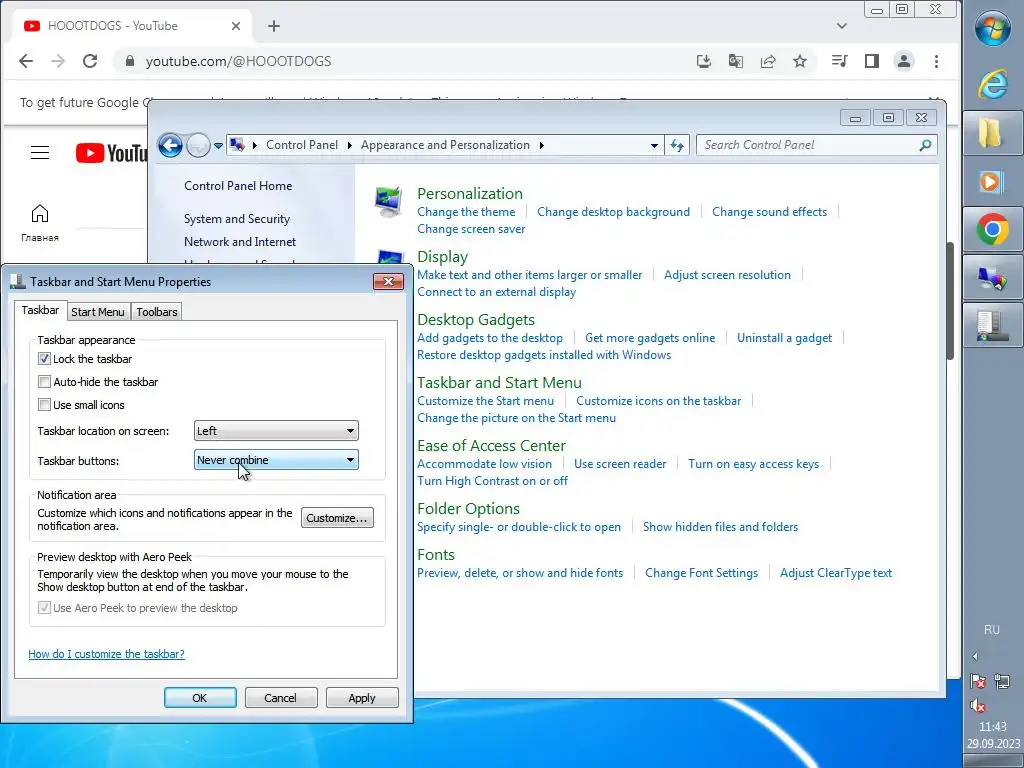Open recent pages dropdown arrow

[x=218, y=146]
